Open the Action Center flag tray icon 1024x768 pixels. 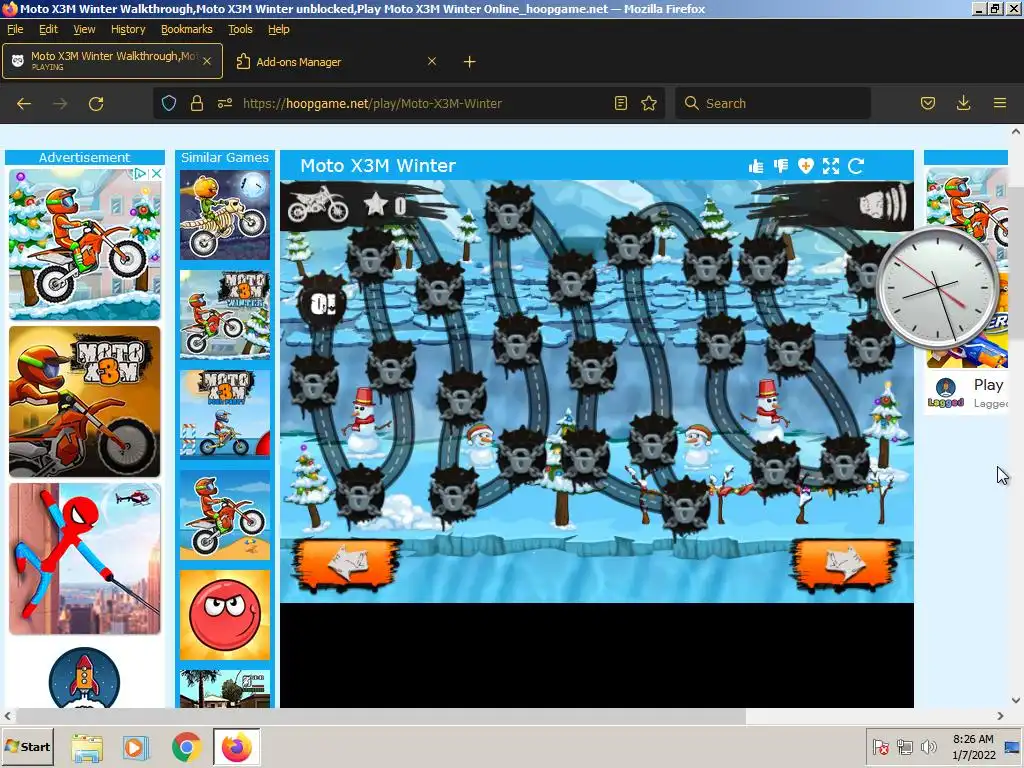pos(880,746)
